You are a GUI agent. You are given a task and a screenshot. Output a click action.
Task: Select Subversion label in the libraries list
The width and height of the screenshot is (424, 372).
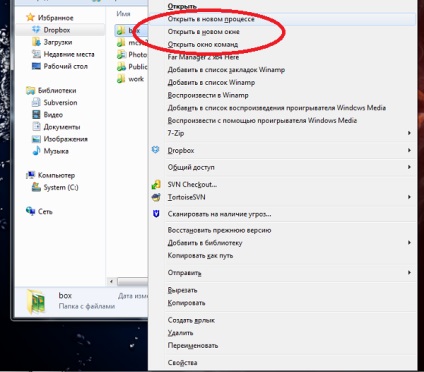click(60, 102)
